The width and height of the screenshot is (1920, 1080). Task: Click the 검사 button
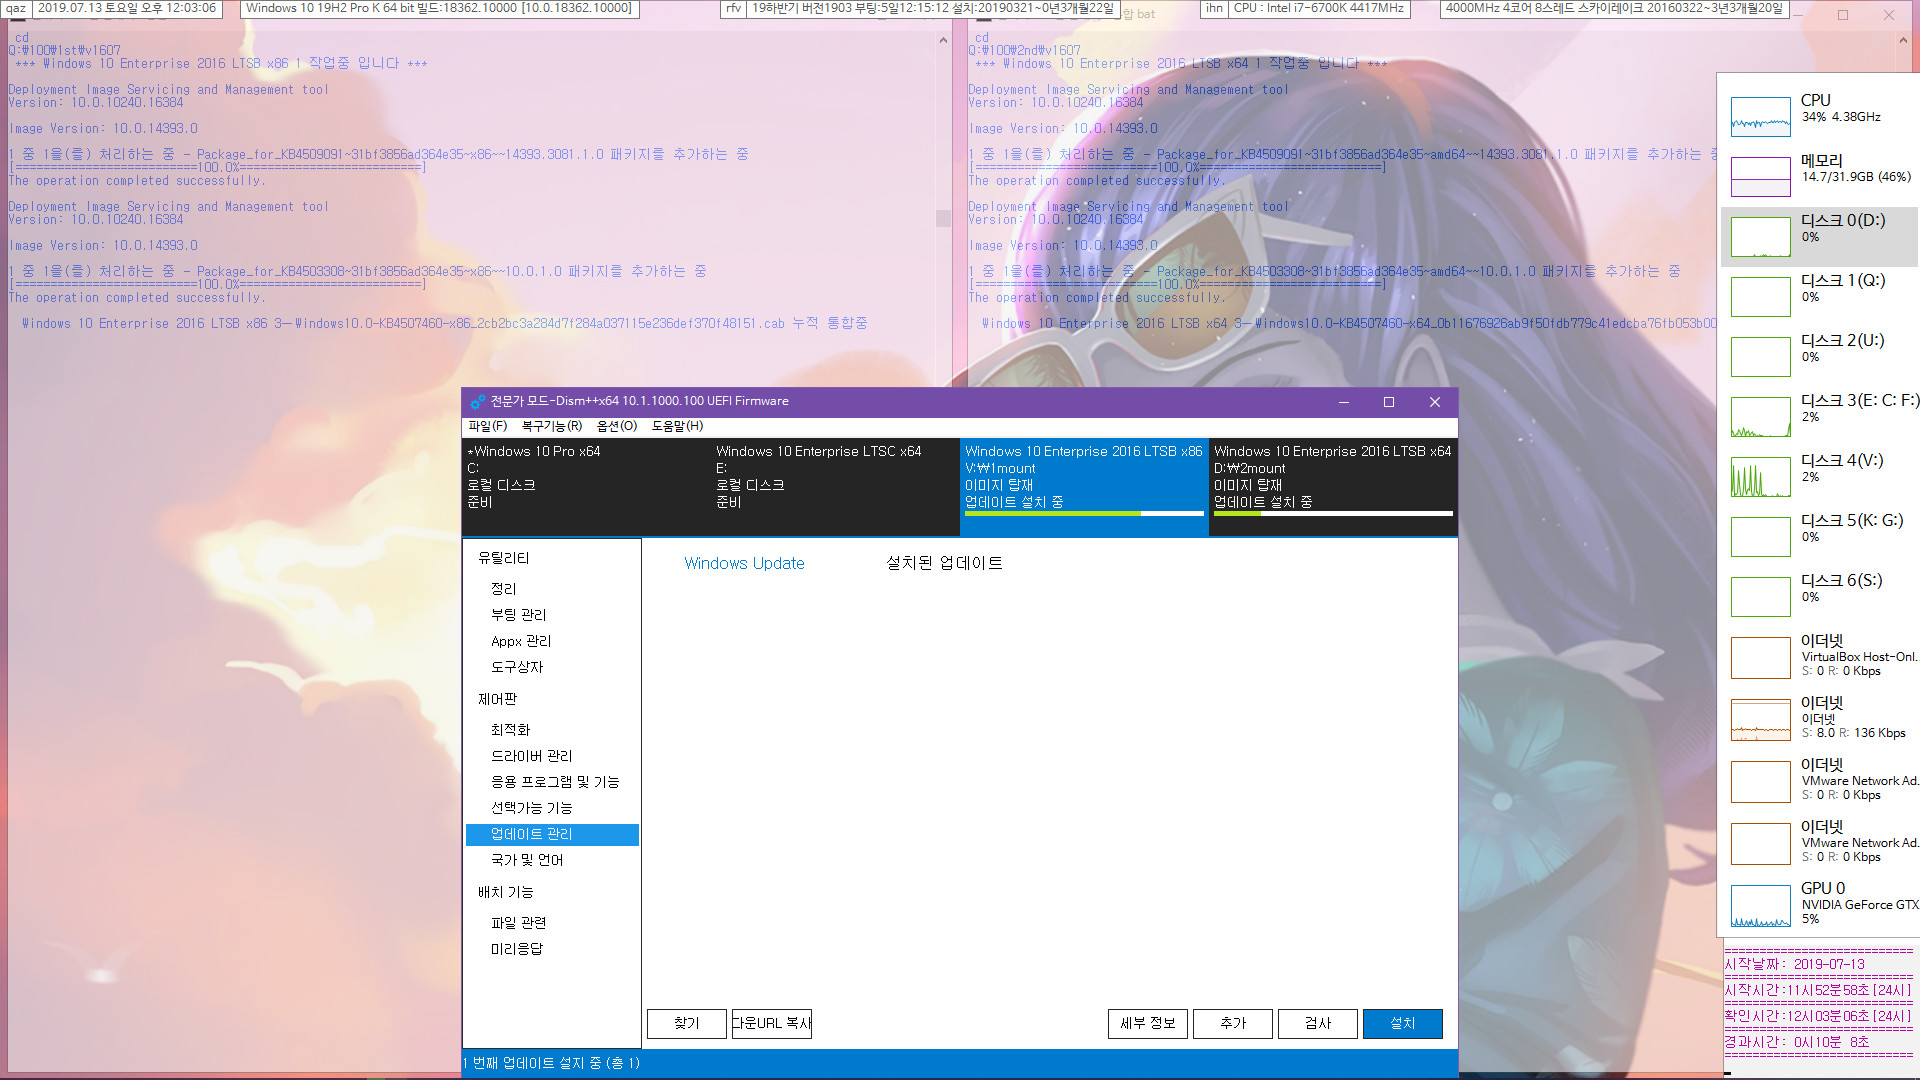click(1317, 1022)
